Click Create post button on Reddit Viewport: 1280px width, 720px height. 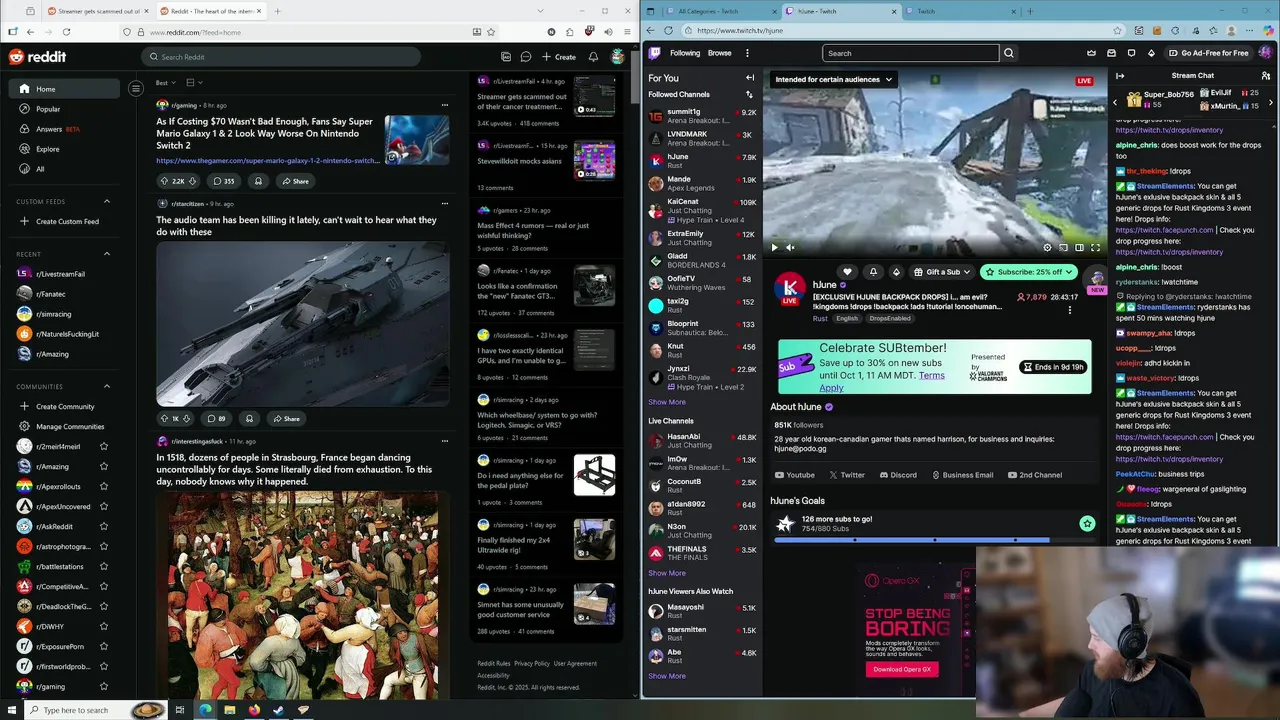(x=559, y=57)
